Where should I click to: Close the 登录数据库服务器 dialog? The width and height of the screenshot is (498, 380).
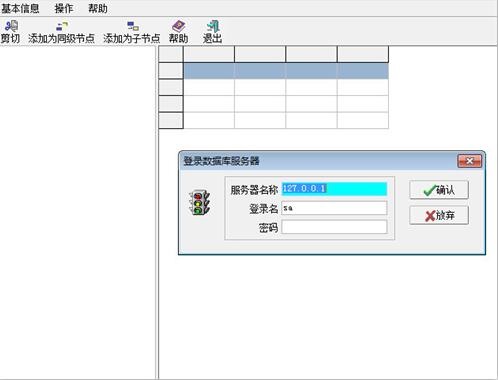click(469, 161)
